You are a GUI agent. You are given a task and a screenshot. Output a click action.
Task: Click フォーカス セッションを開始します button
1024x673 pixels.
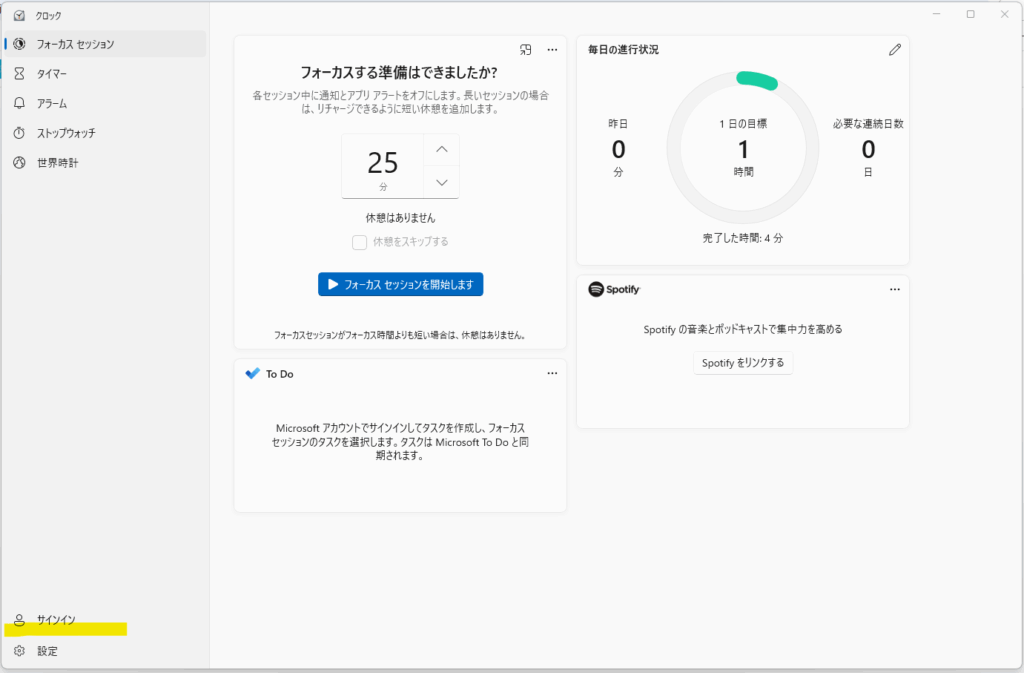pyautogui.click(x=400, y=285)
